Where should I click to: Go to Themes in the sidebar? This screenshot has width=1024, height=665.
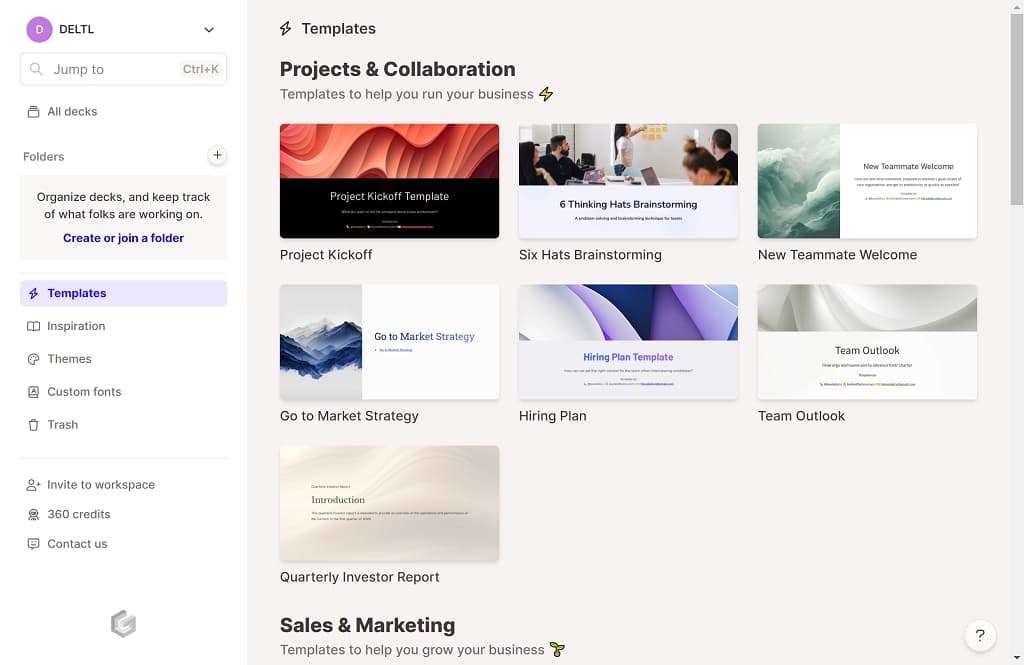tap(69, 359)
